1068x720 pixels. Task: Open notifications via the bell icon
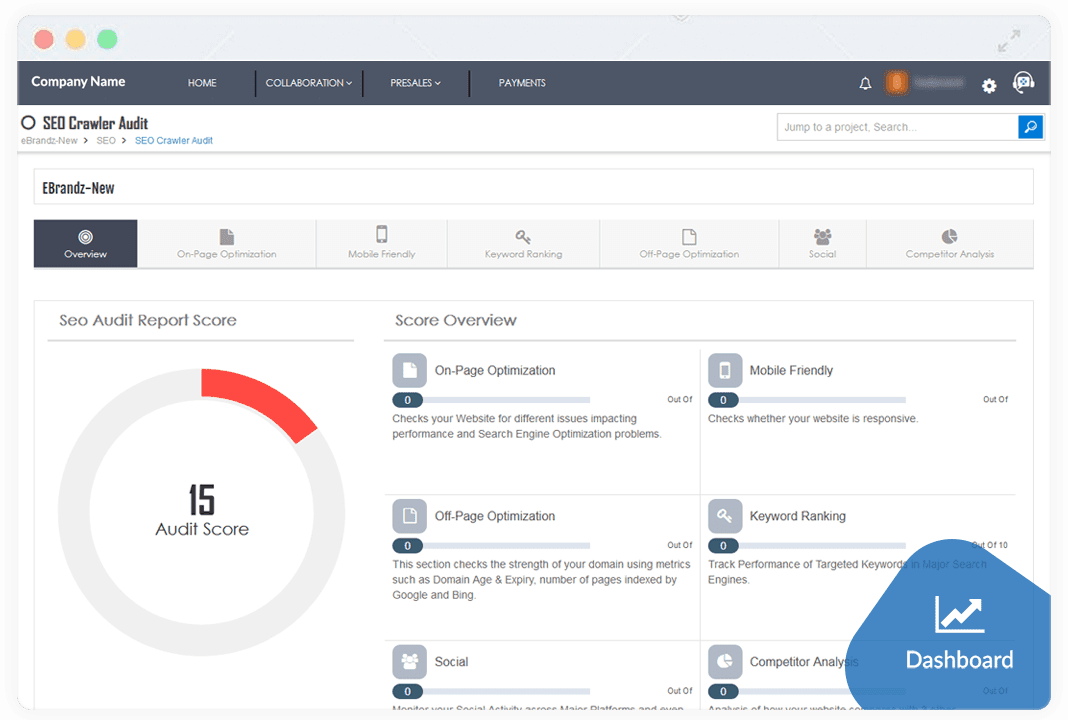[865, 84]
